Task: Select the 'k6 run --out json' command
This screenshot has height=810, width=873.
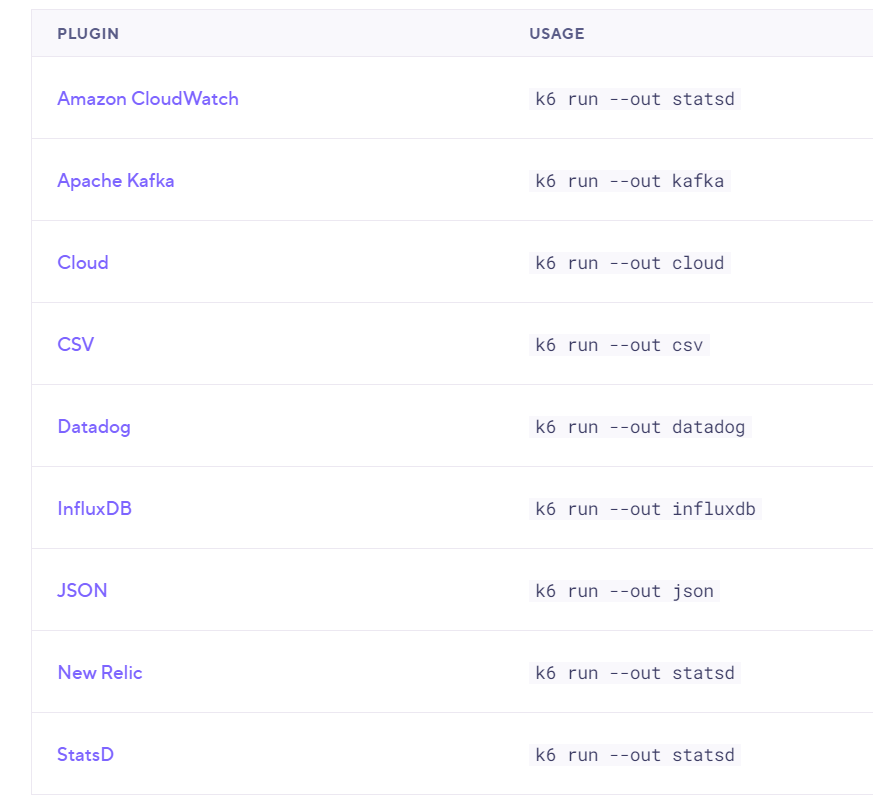Action: (624, 591)
